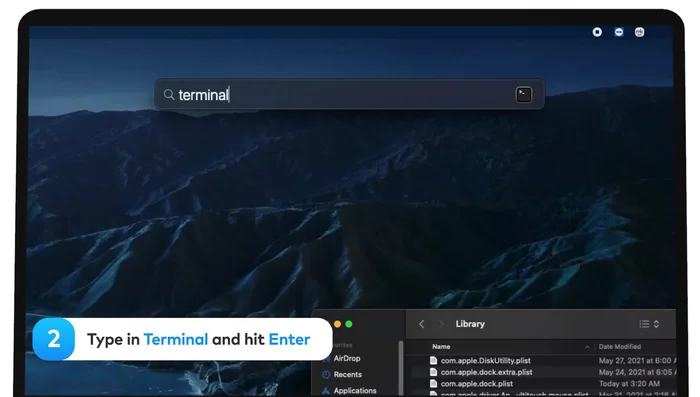Sort Finder files by Date Modified column
Image resolution: width=700 pixels, height=397 pixels.
tap(620, 347)
